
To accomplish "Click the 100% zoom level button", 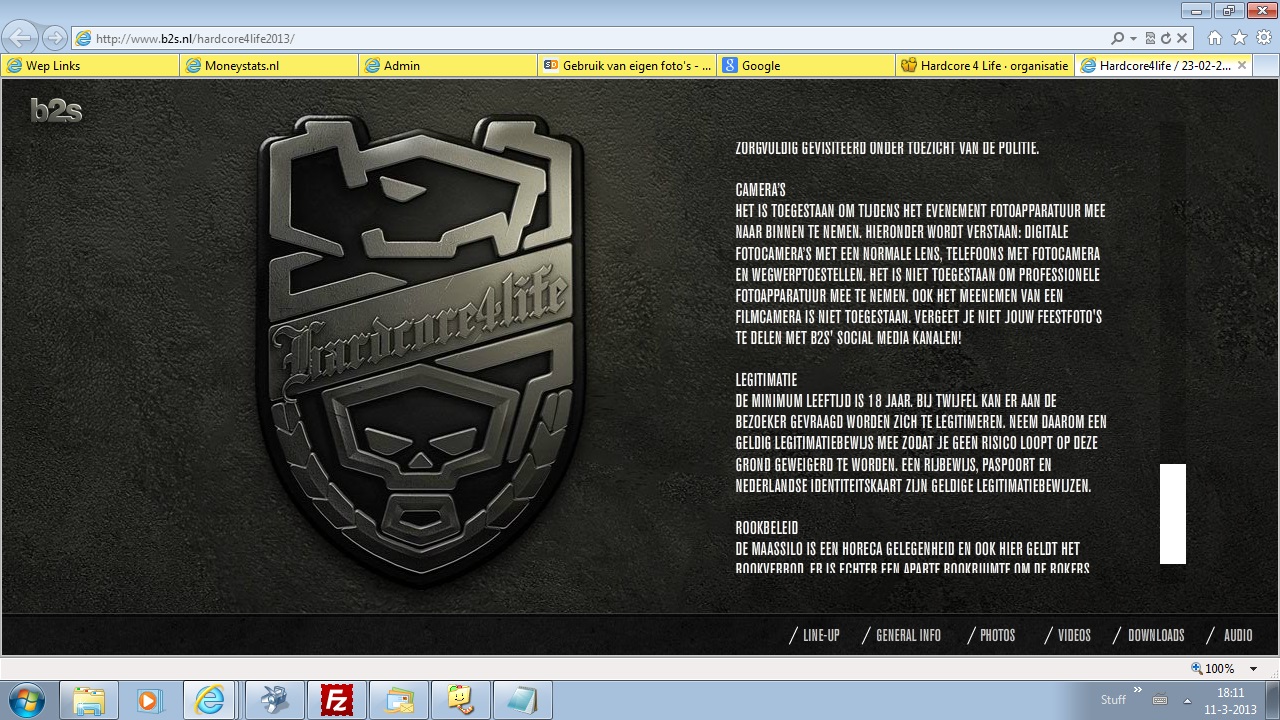I will pos(1212,668).
